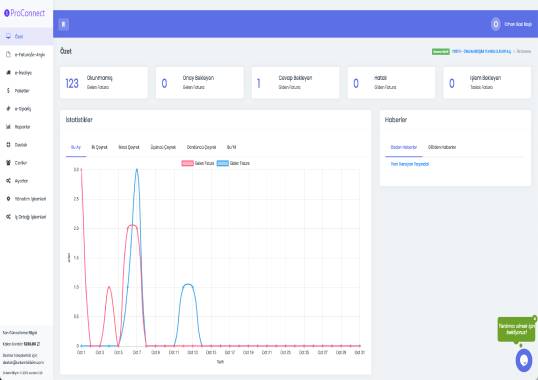Viewport: 538px width, 380px height.
Task: Click the bold balance amount in sidebar footer
Action: pos(32,344)
